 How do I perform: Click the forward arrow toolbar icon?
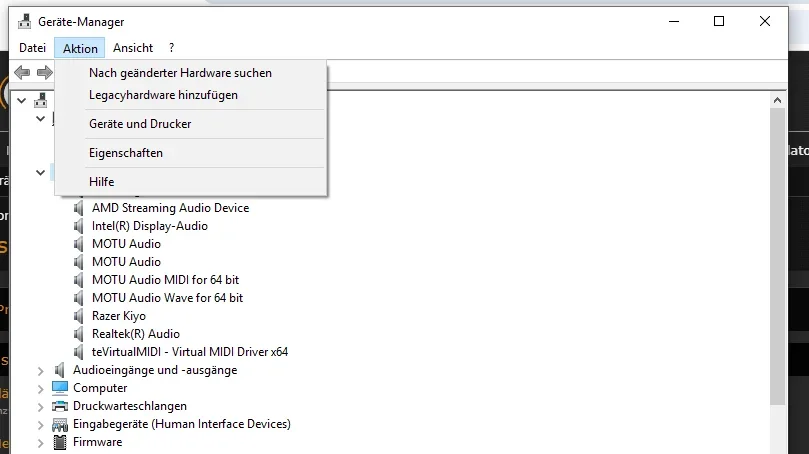[45, 73]
